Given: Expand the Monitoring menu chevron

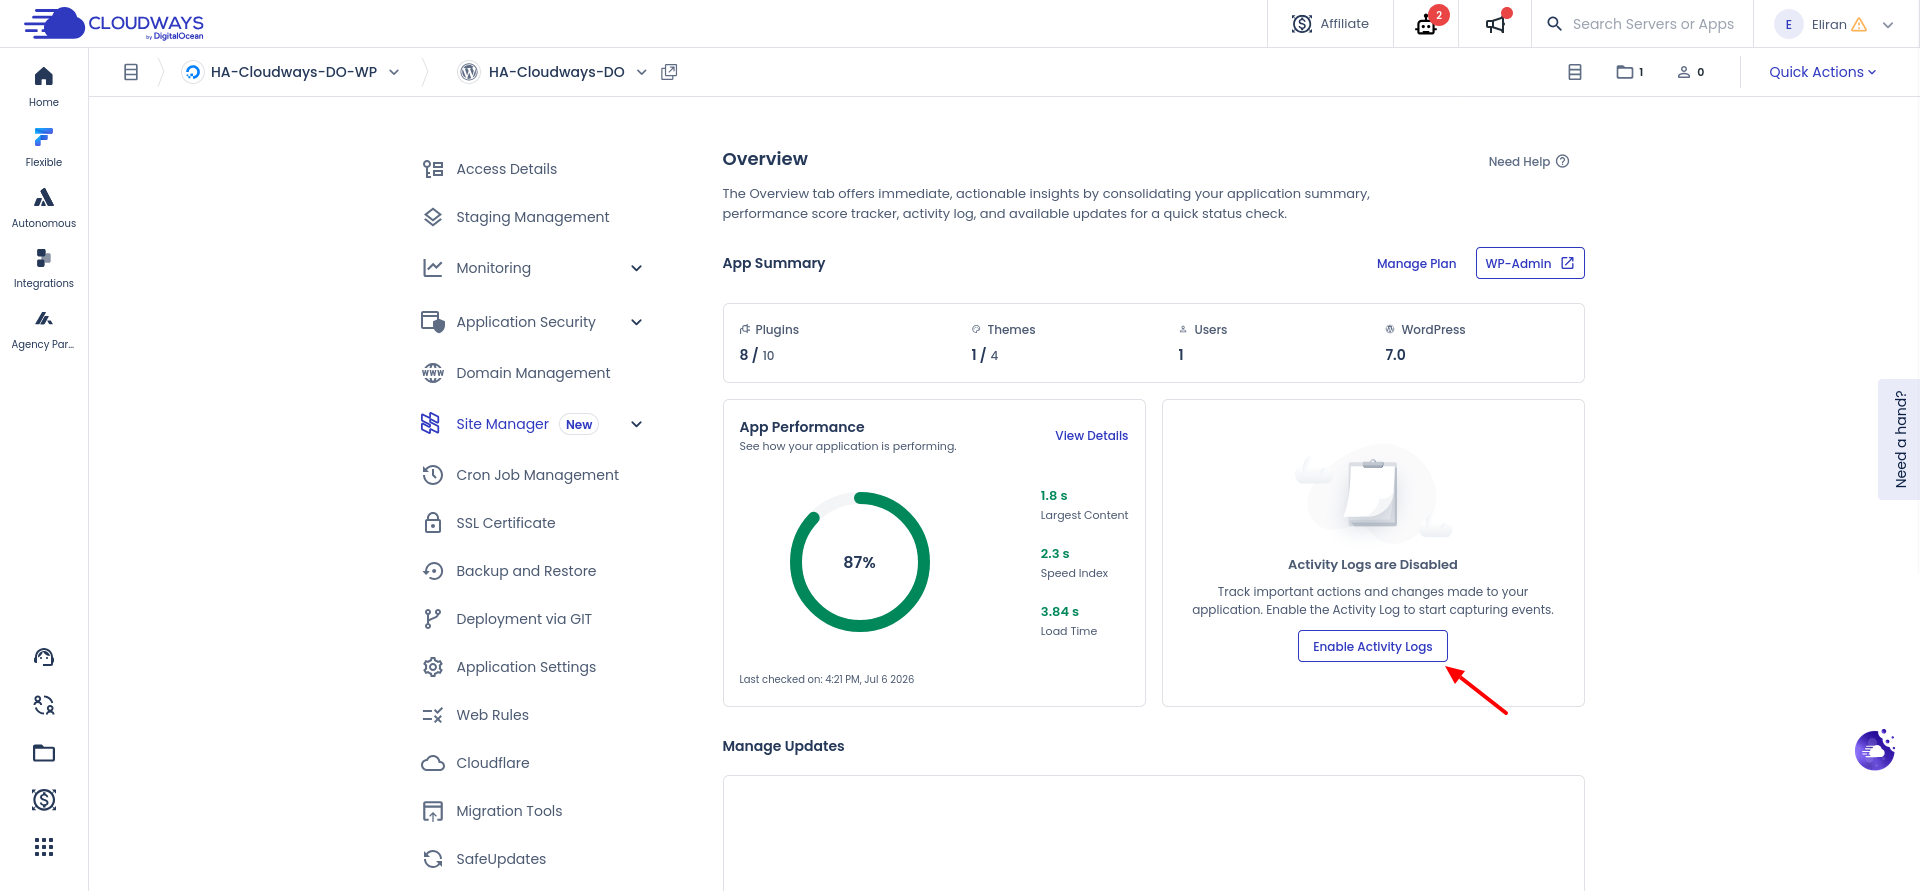Looking at the screenshot, I should pyautogui.click(x=637, y=268).
